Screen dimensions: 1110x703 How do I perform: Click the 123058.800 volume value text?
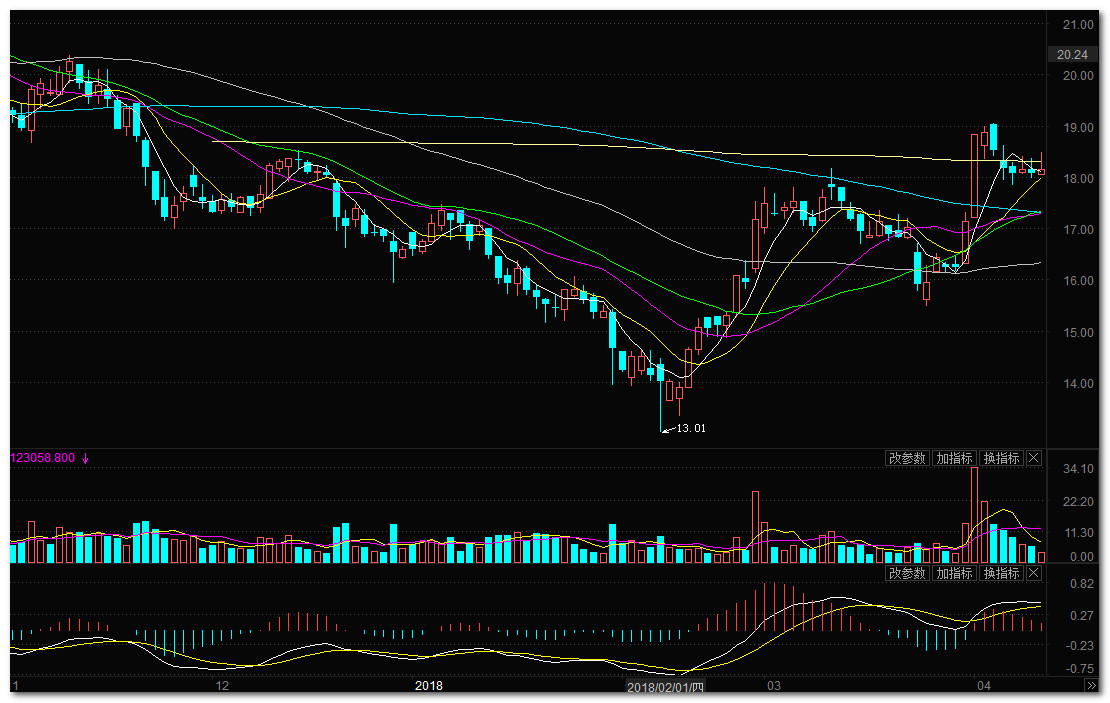(x=42, y=458)
